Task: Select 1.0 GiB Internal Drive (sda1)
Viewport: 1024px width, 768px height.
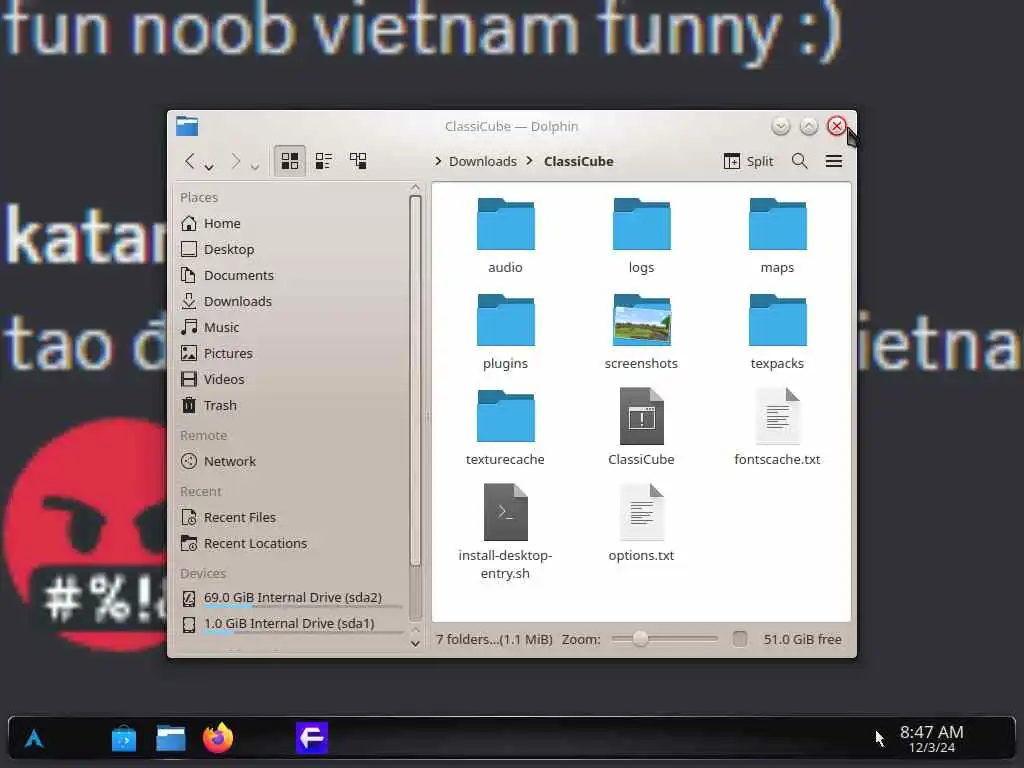Action: tap(293, 624)
